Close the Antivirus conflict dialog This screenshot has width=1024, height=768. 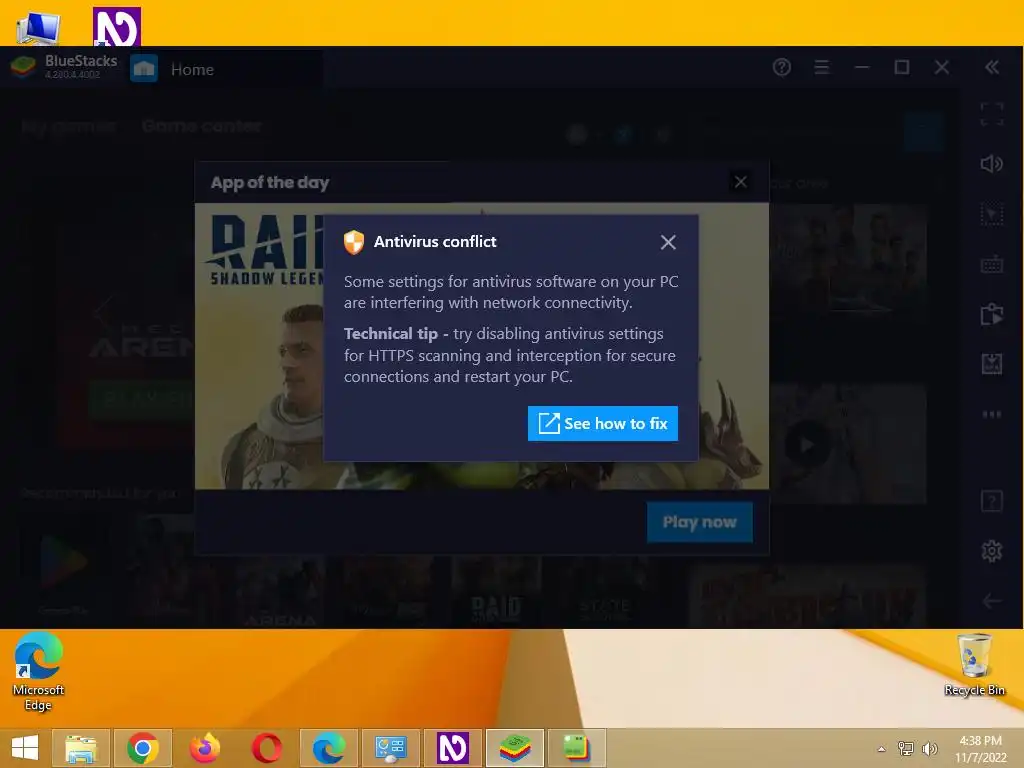click(x=667, y=242)
